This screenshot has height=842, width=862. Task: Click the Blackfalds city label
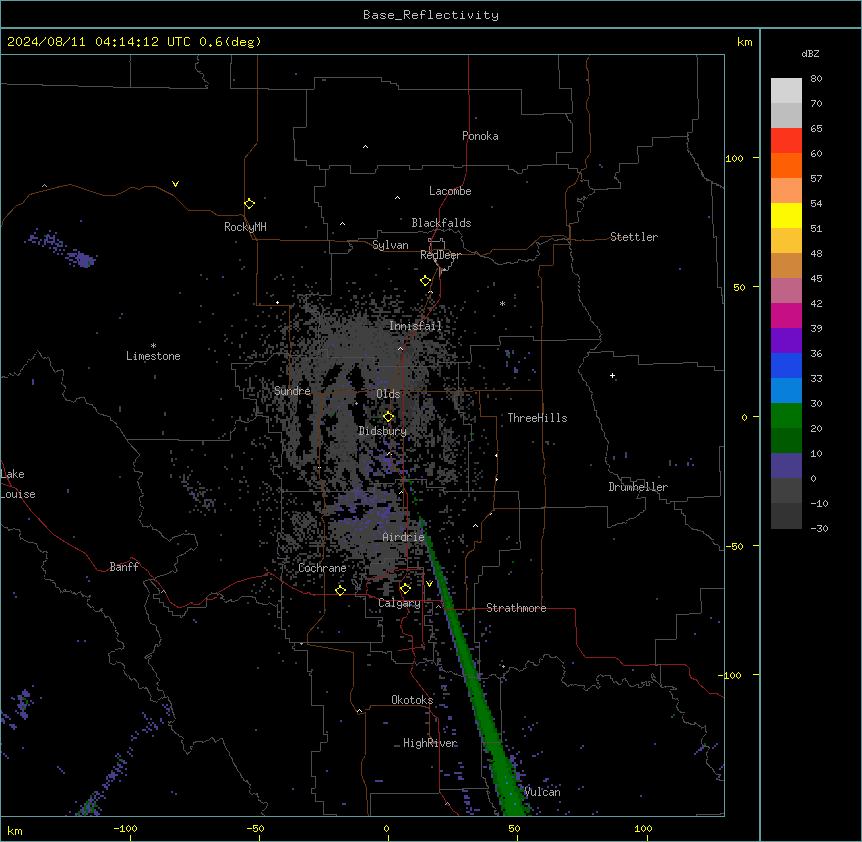point(441,223)
